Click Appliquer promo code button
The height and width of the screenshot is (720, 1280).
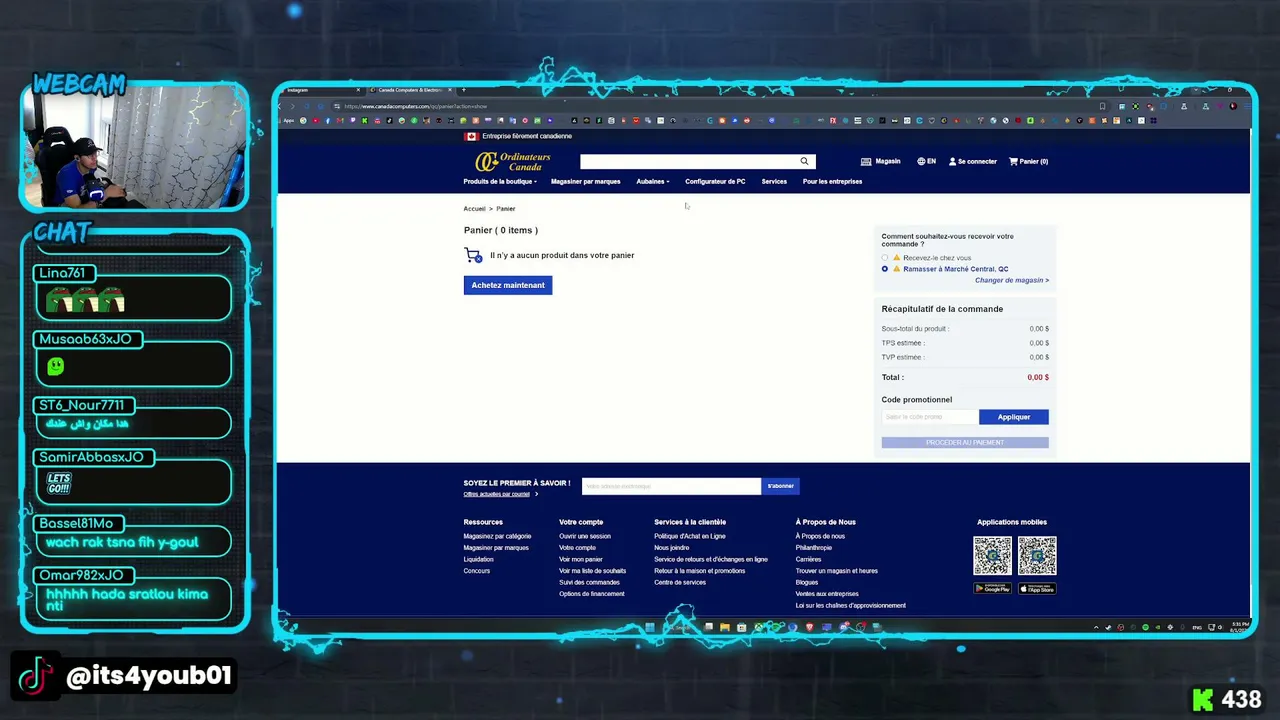[1014, 417]
